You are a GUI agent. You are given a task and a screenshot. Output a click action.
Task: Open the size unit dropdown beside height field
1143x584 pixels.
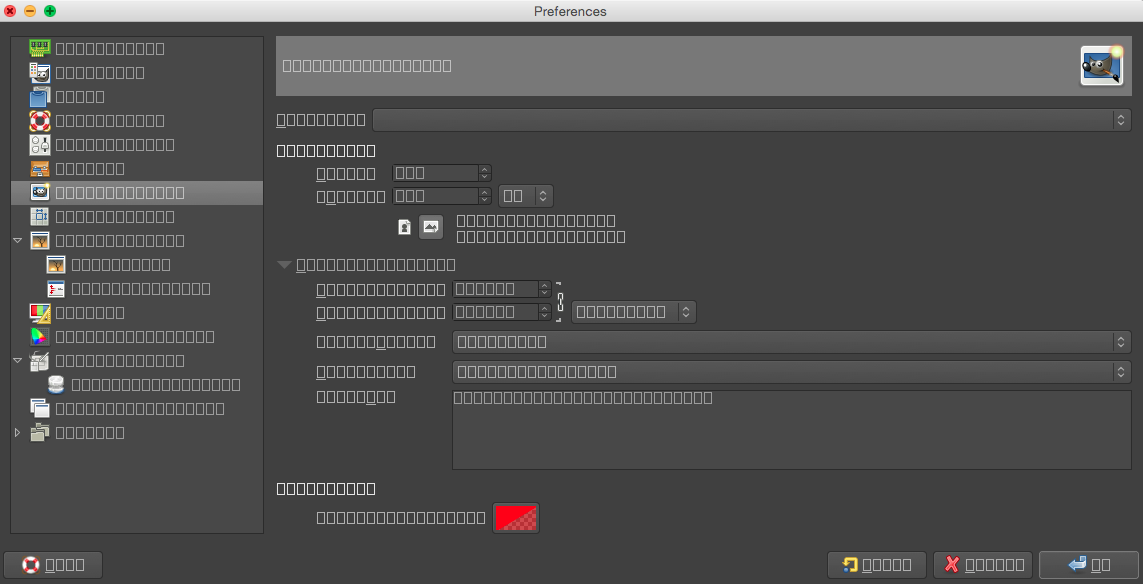(526, 196)
